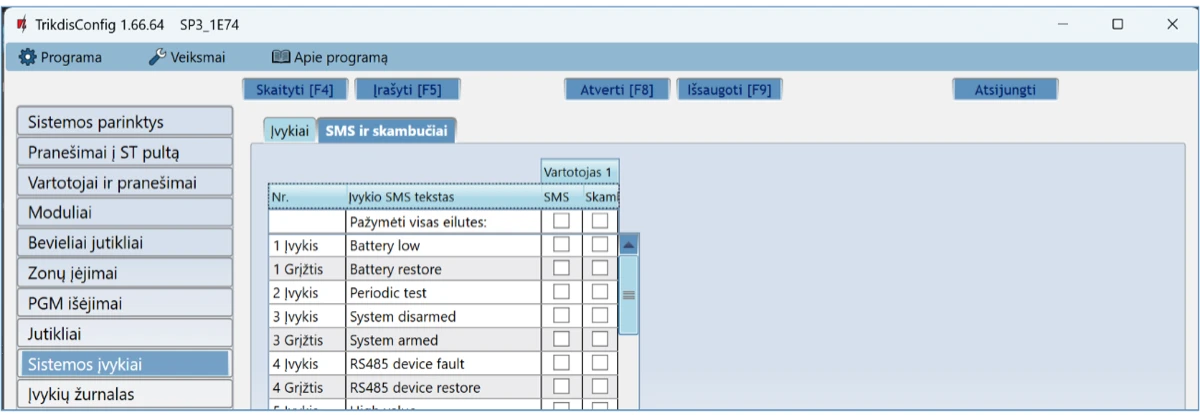Tick call checkbox for Periodic test
This screenshot has width=1200, height=415.
pyautogui.click(x=599, y=292)
